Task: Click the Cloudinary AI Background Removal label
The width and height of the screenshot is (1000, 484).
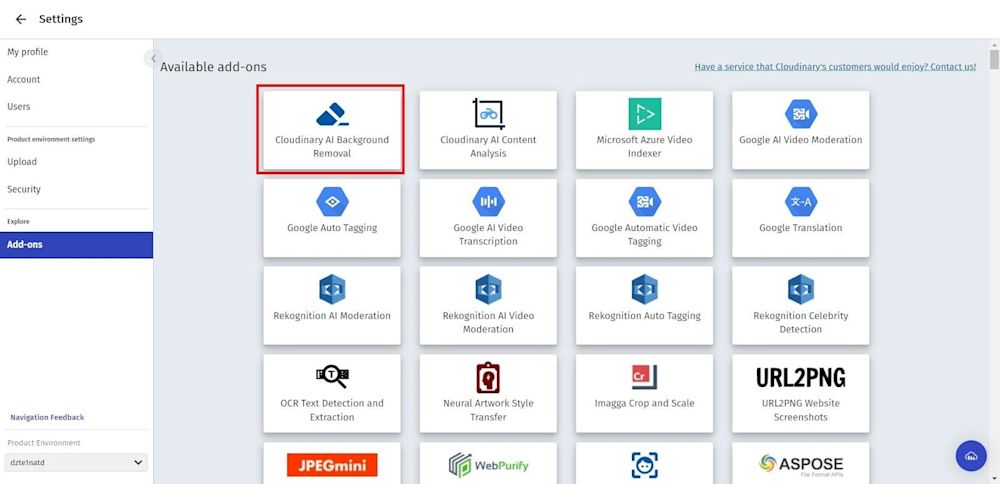Action: pos(332,147)
